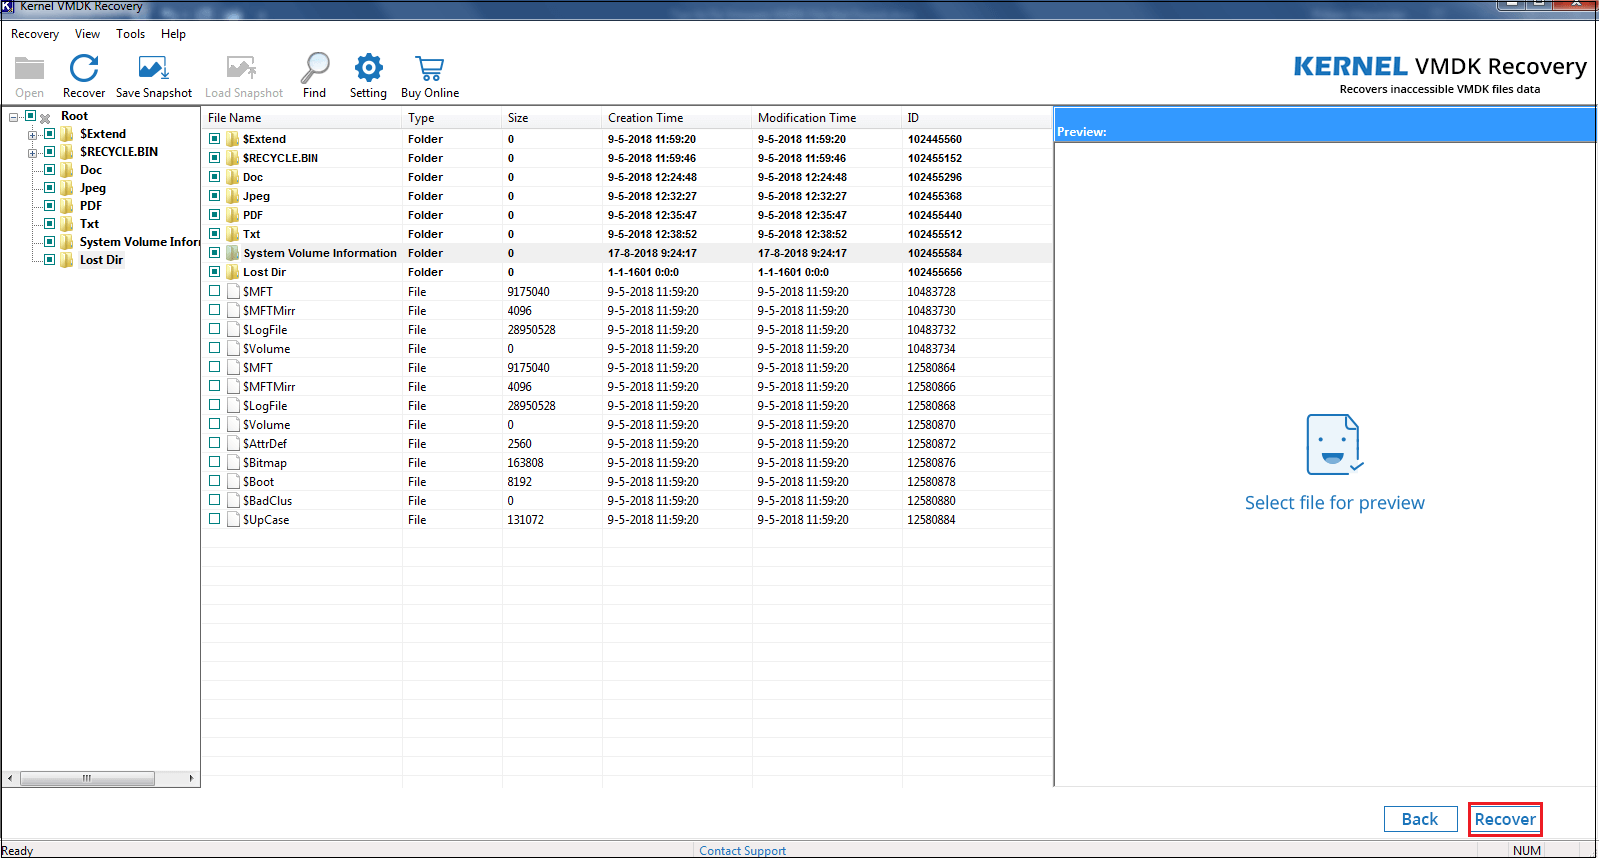Click the Save Snapshot toolbar icon

(153, 68)
